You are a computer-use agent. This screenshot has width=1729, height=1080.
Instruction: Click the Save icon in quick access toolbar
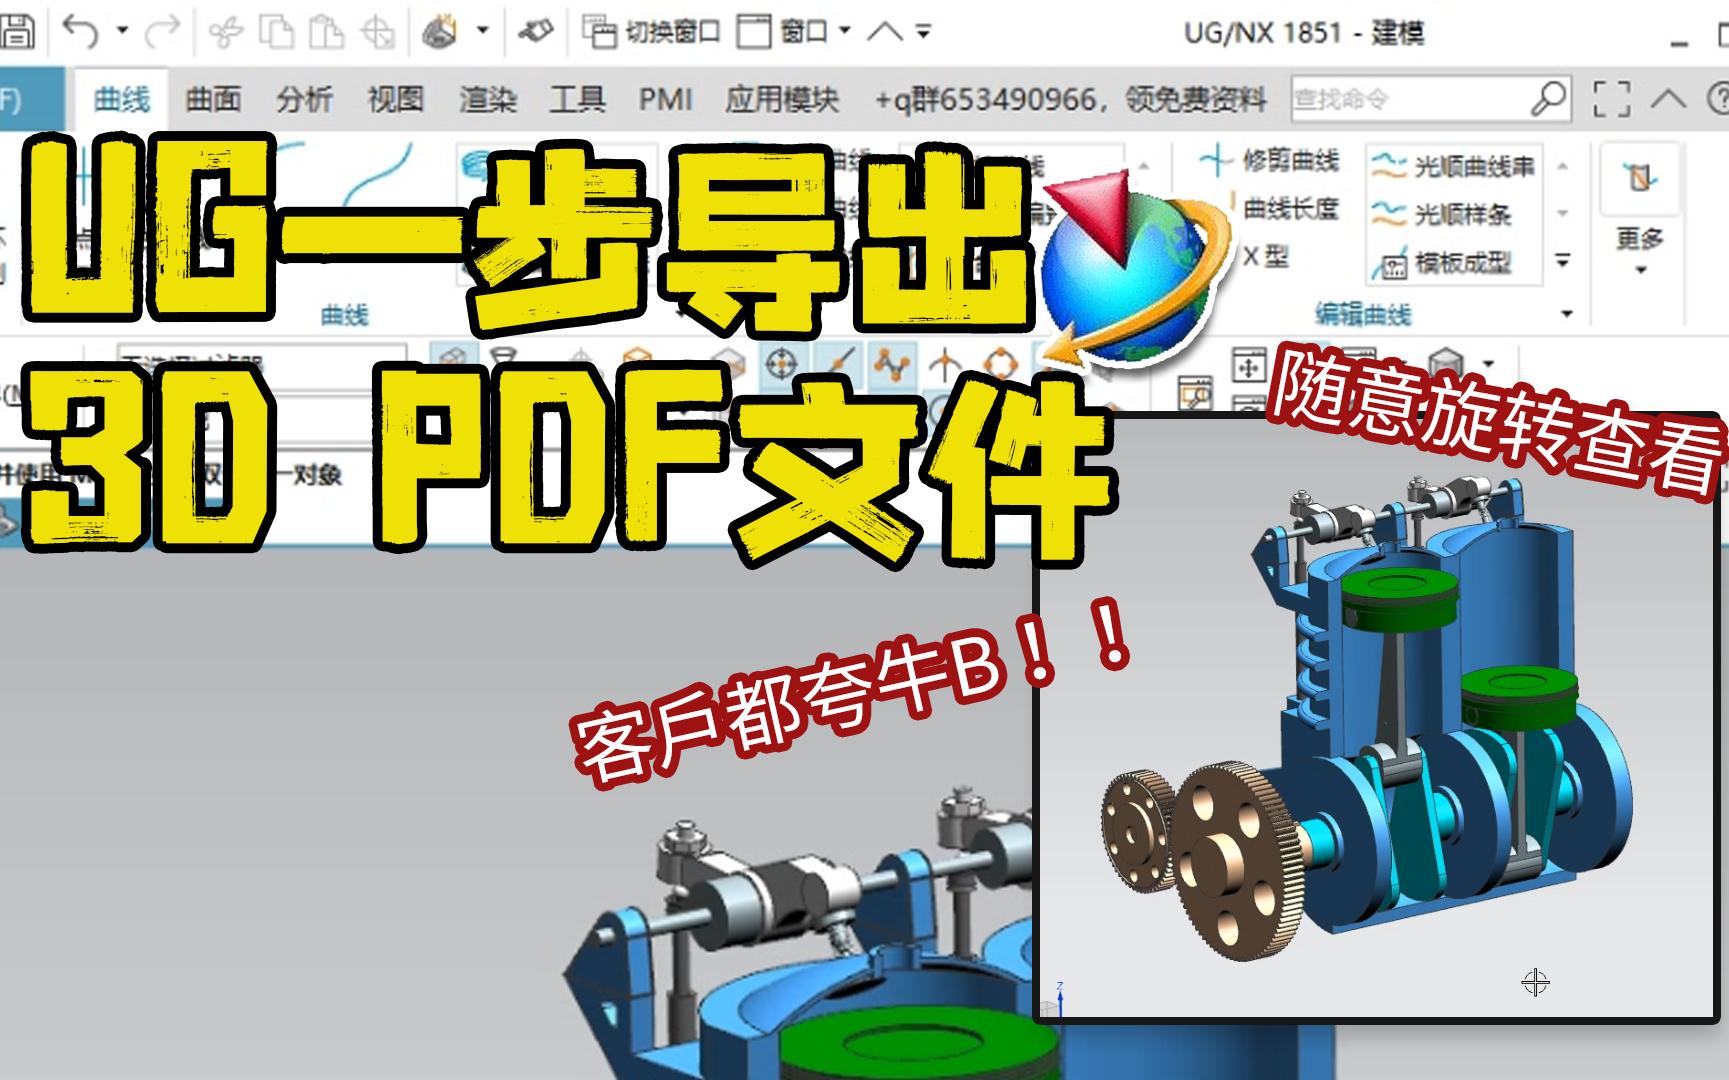(16, 32)
